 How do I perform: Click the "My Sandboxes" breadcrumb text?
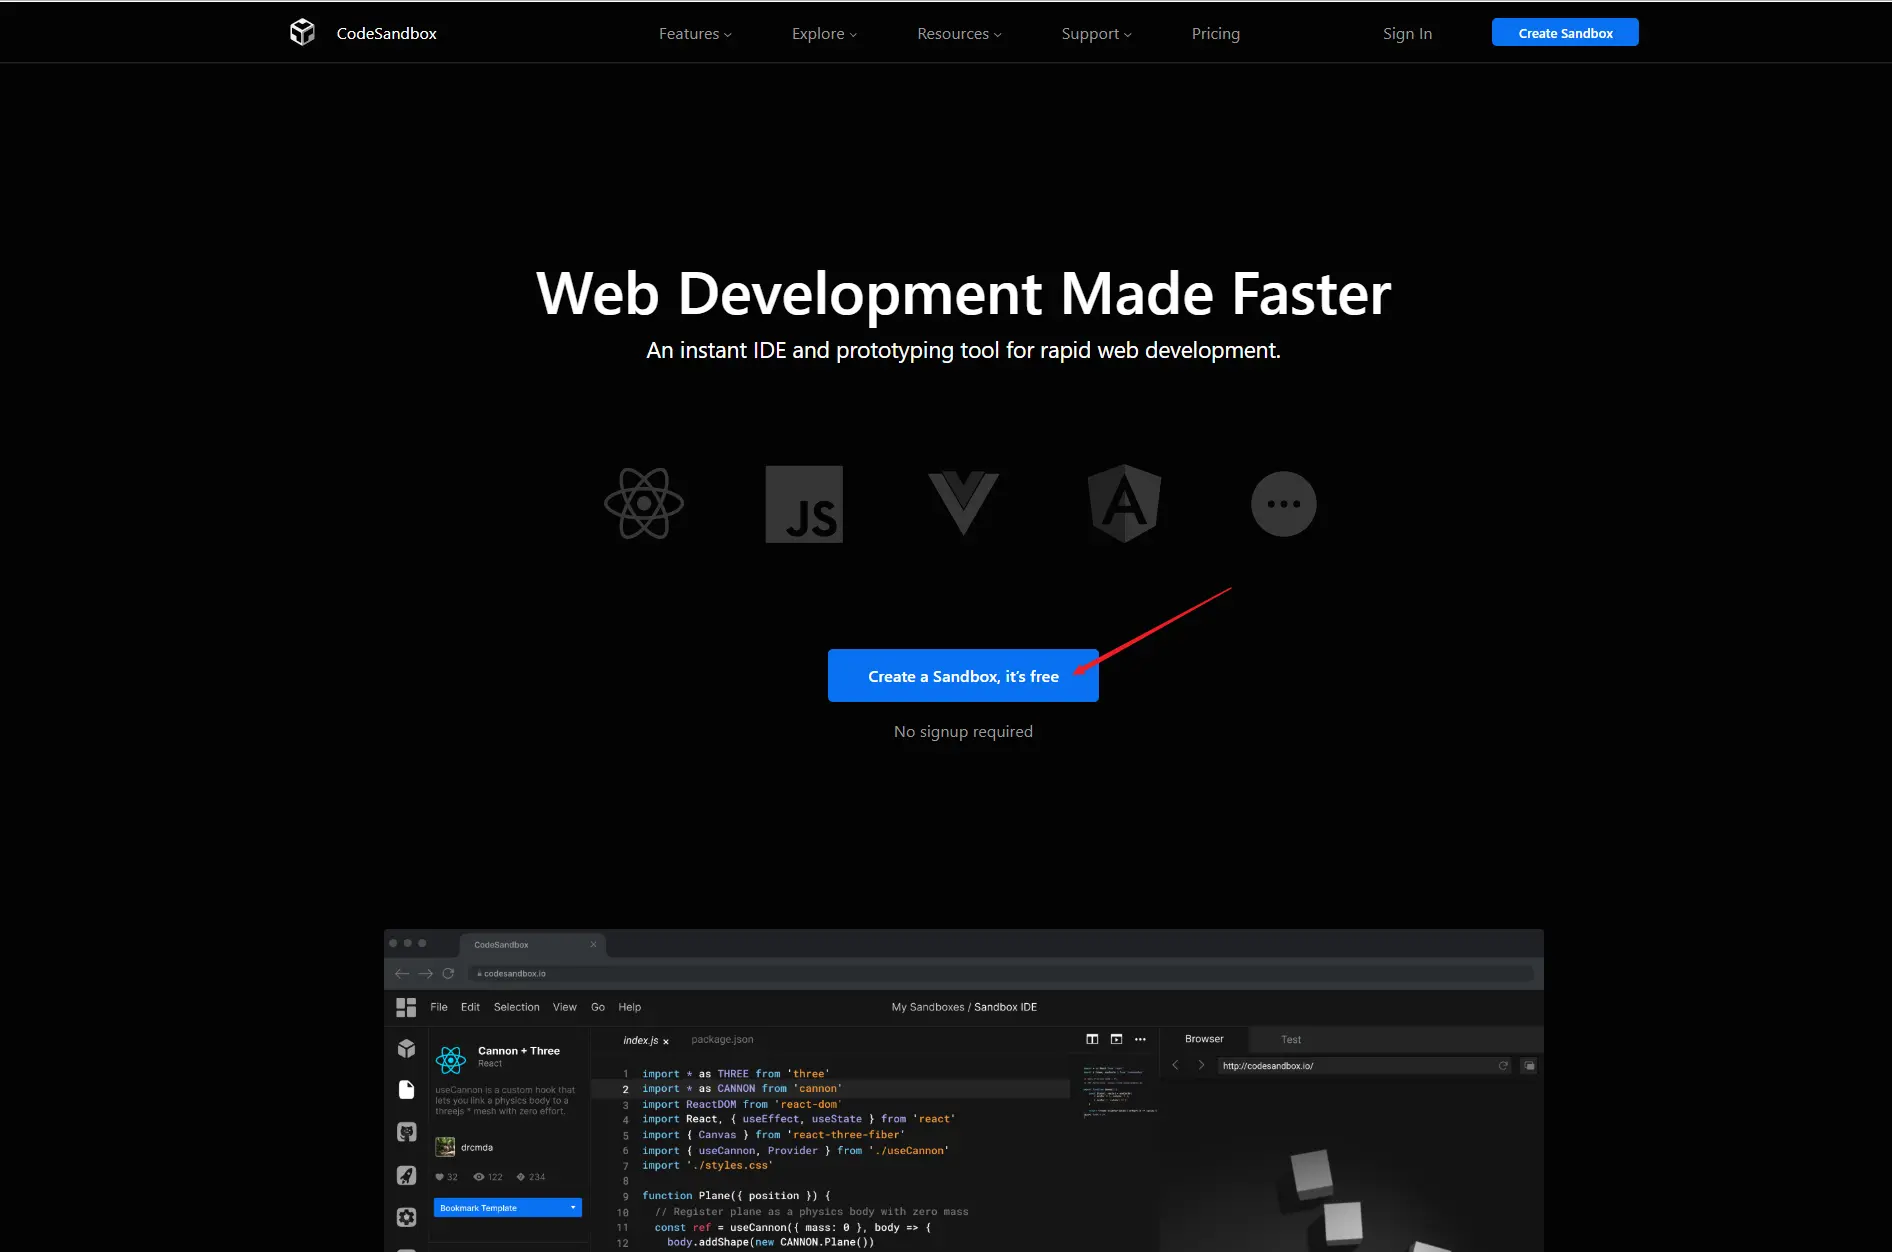click(928, 1007)
